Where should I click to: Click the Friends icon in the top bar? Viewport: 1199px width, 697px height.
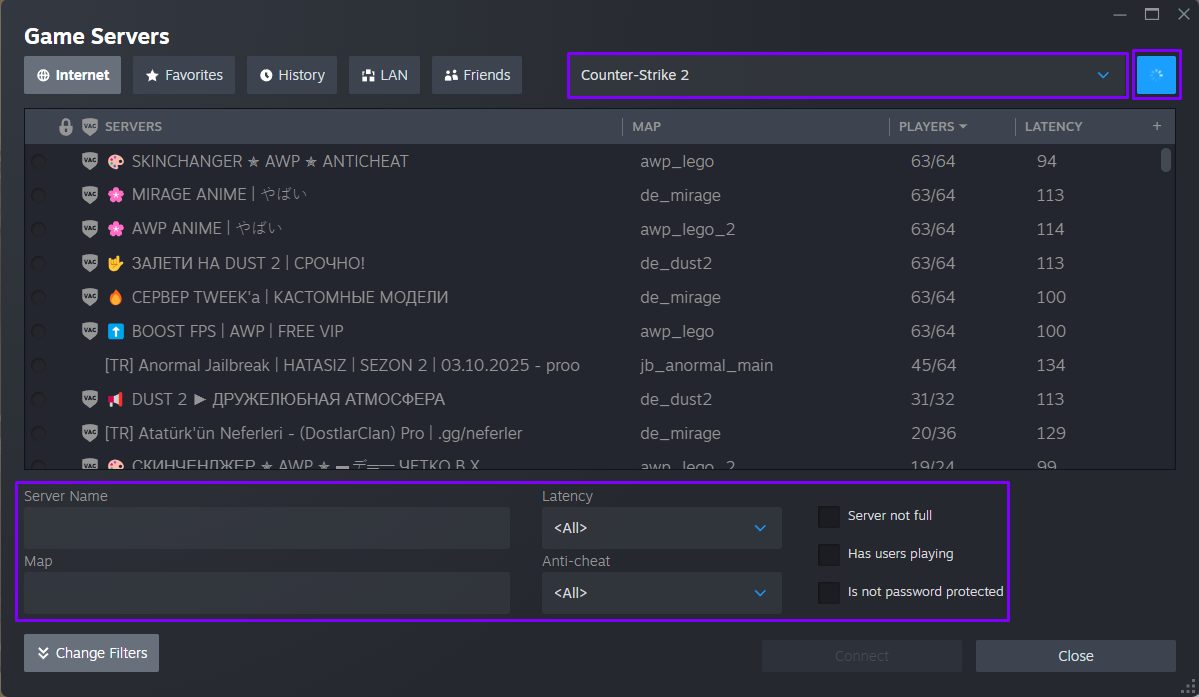452,74
